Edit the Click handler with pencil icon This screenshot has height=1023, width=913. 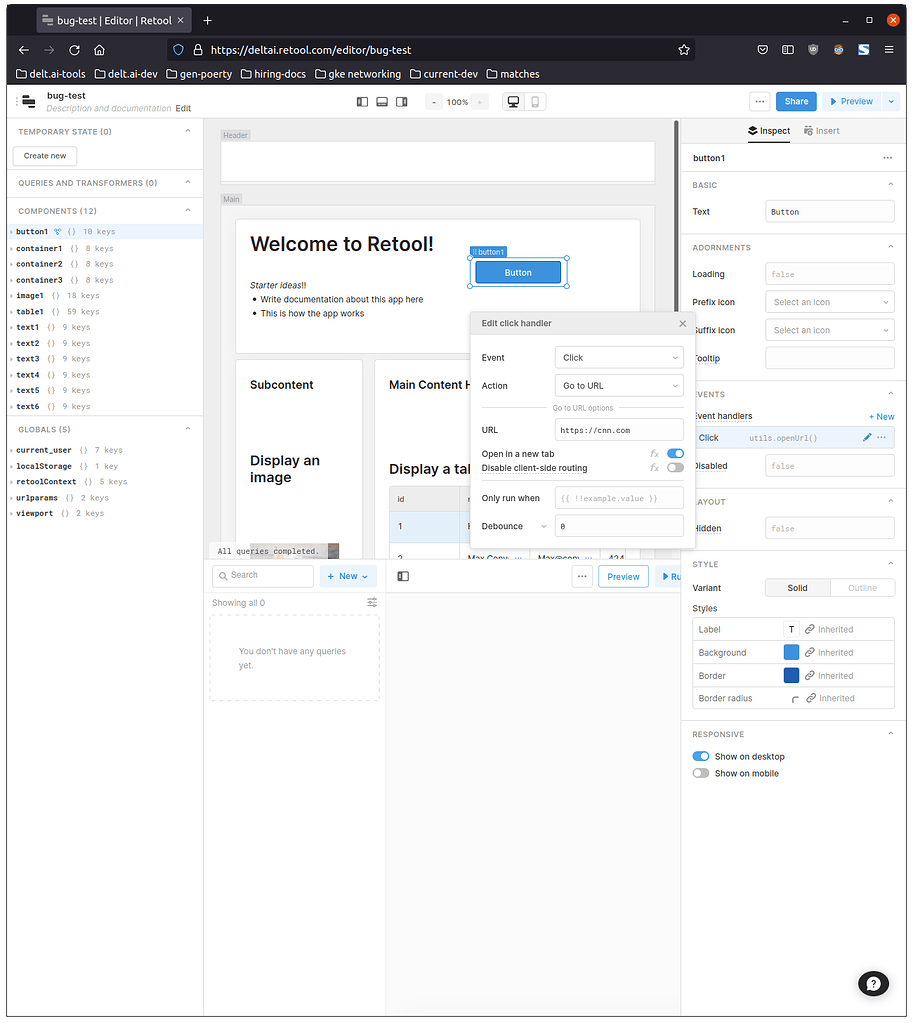click(x=868, y=437)
